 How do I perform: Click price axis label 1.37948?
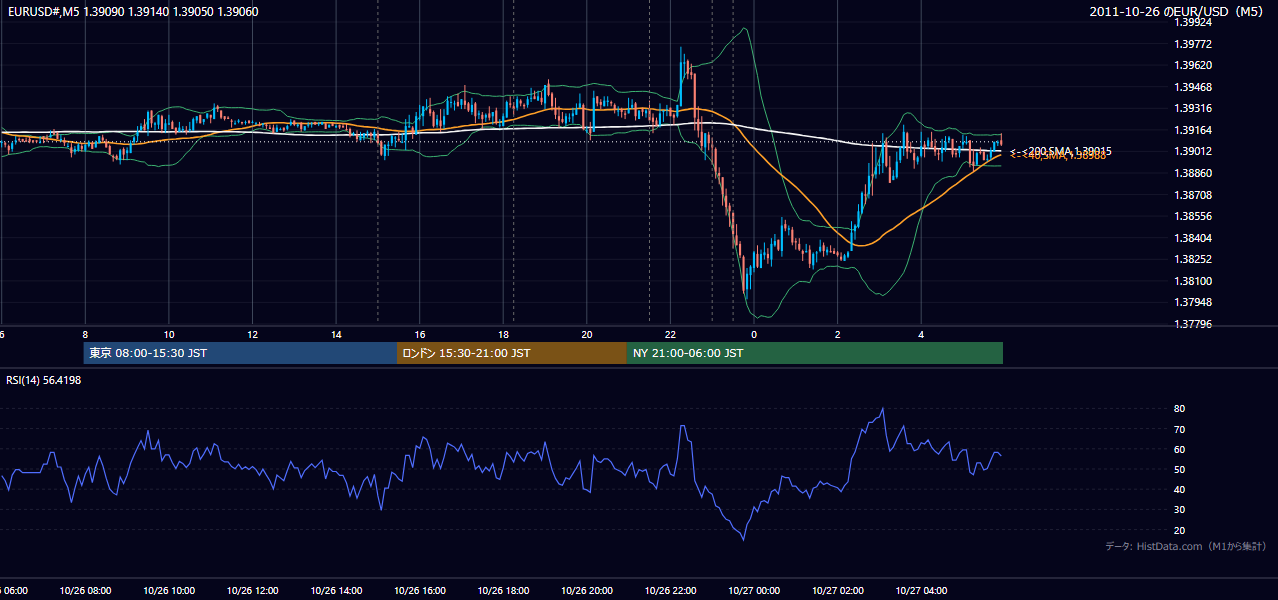(1193, 302)
